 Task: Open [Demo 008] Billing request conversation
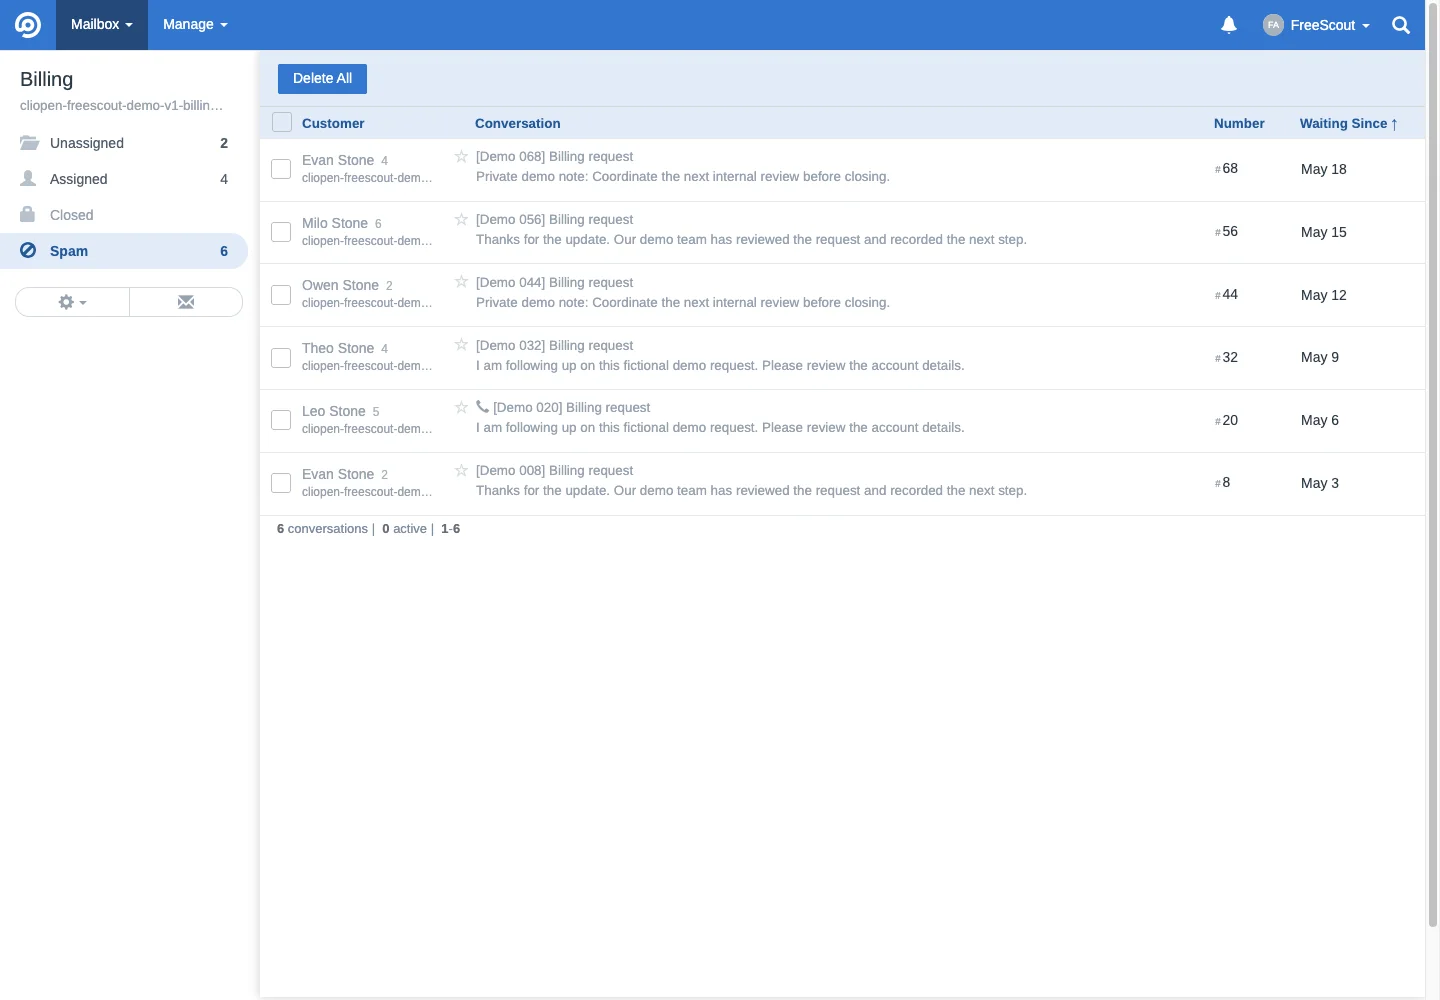click(554, 470)
